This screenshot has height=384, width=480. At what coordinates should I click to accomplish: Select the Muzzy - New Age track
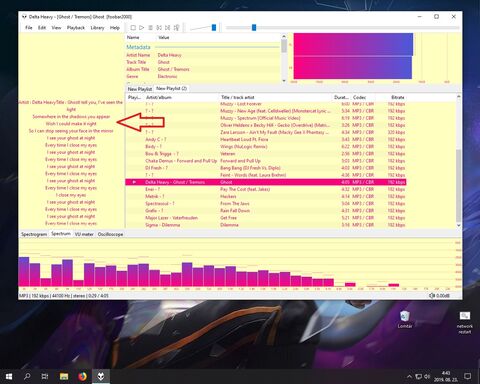coord(266,111)
